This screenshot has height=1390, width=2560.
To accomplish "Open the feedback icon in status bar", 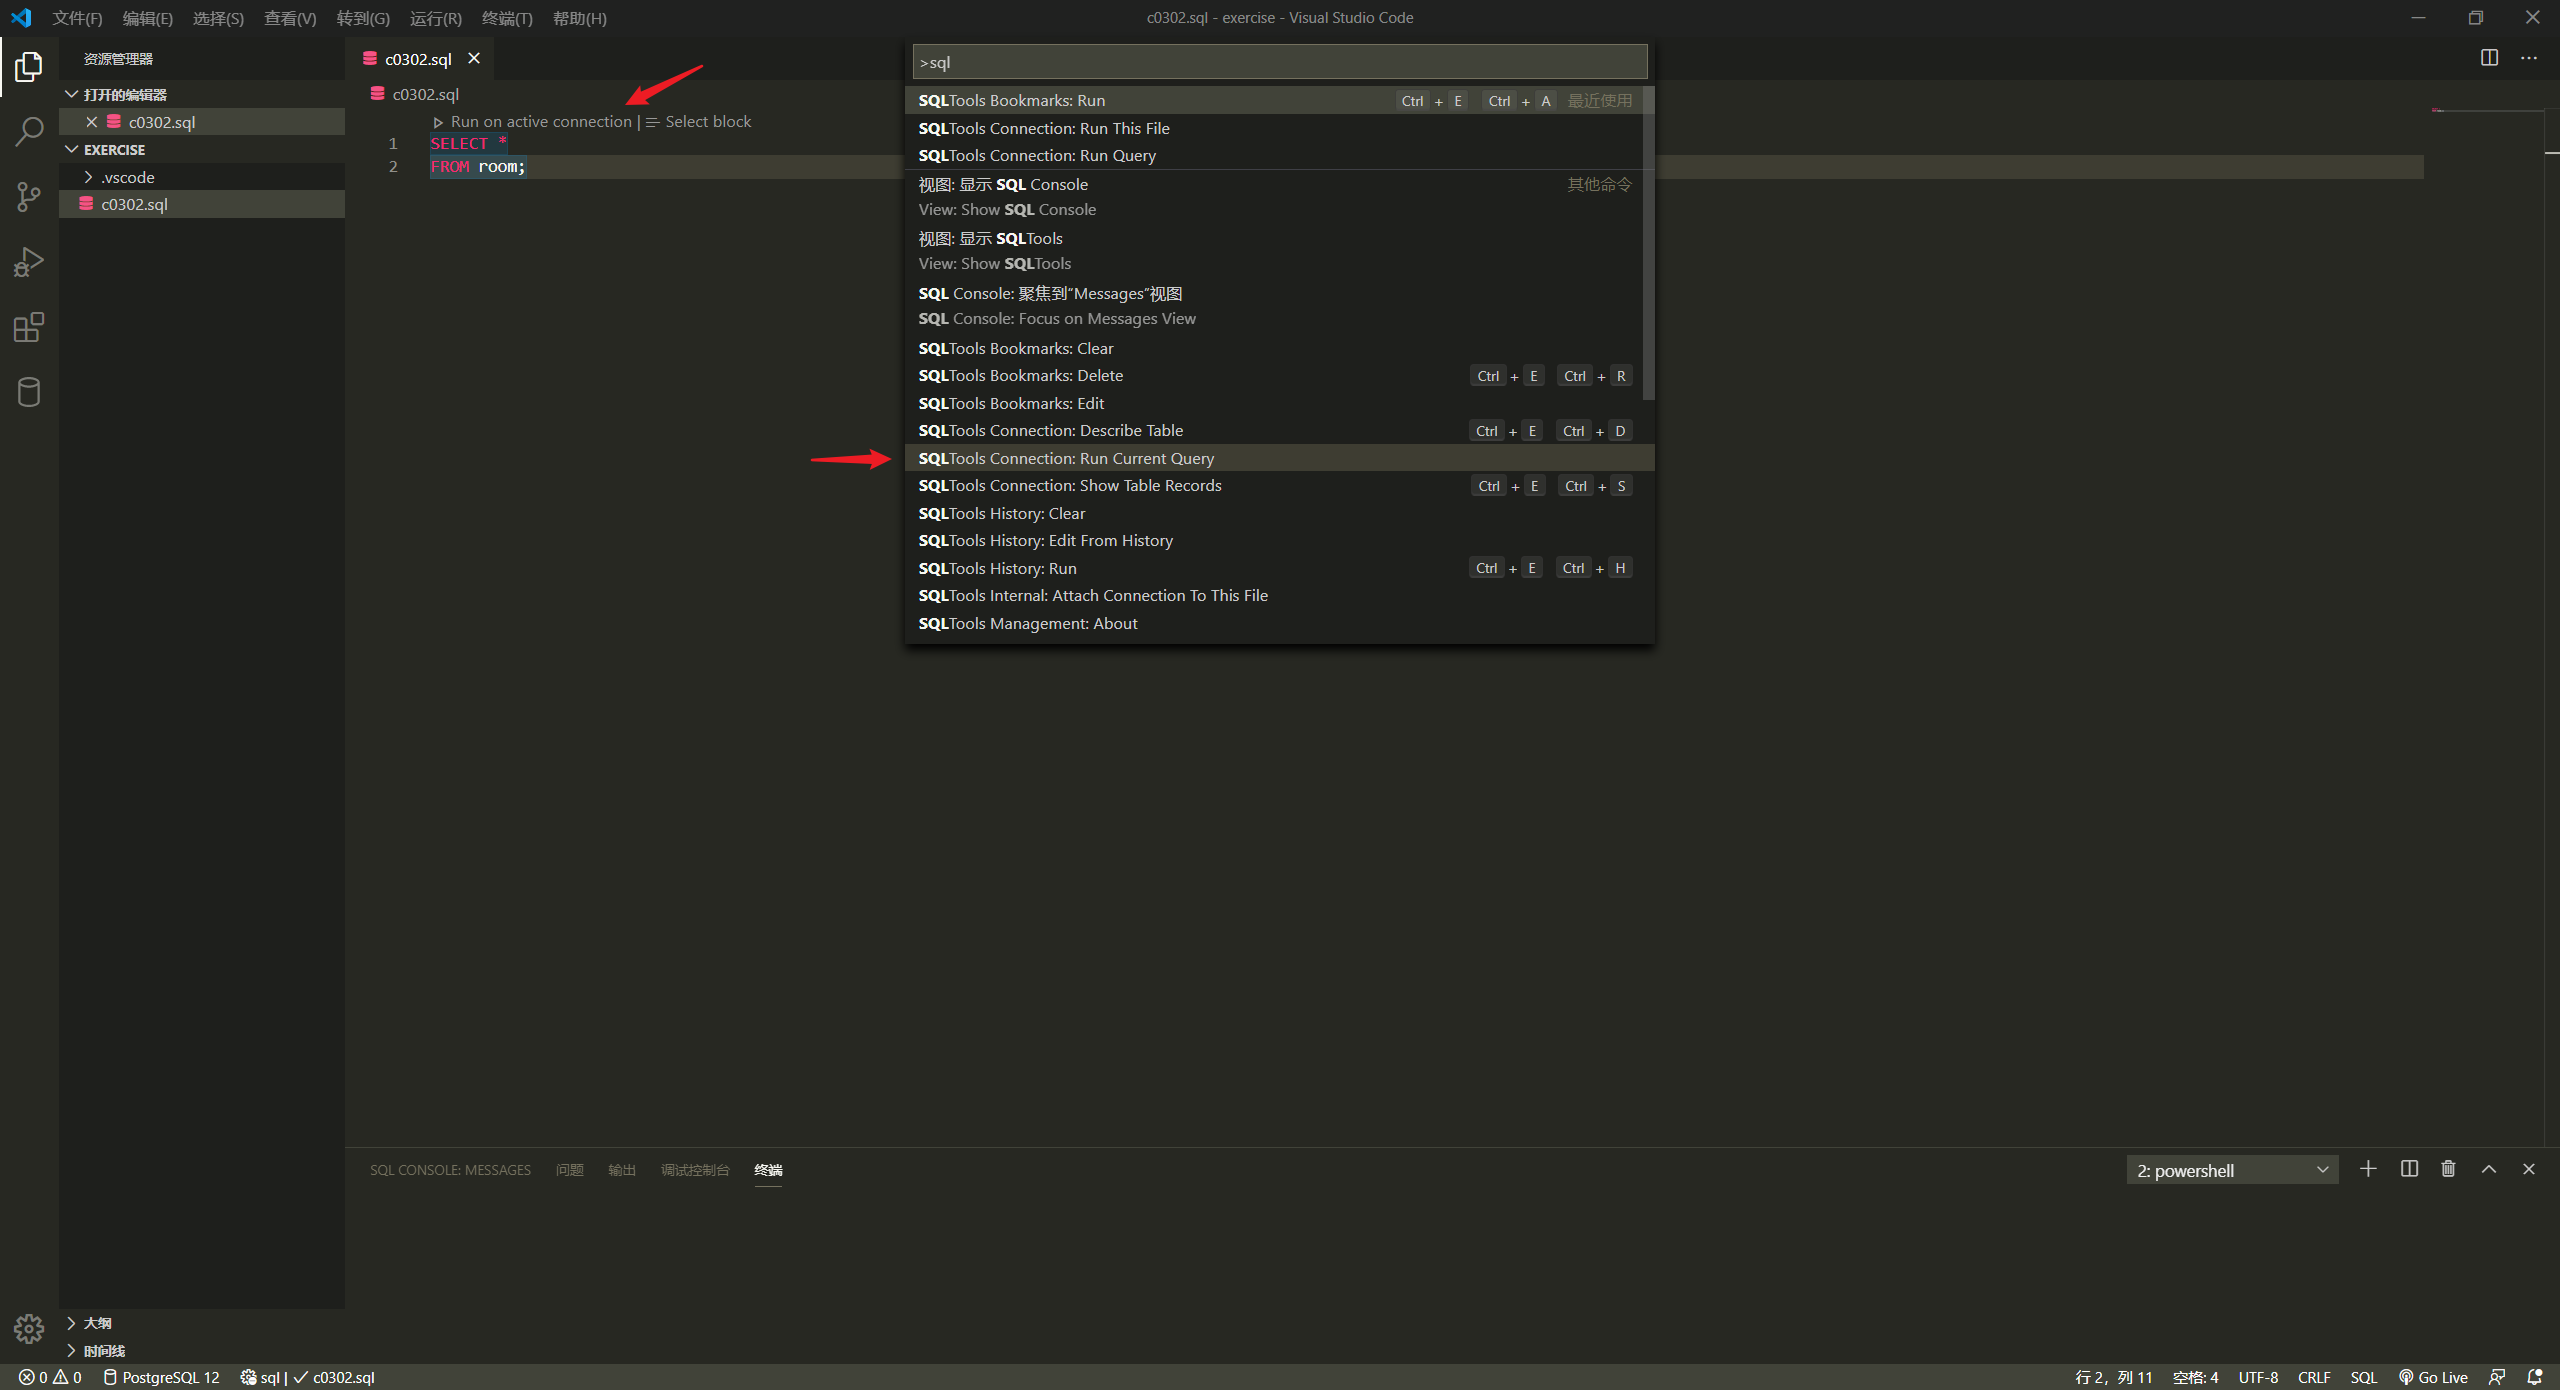I will pos(2497,1377).
